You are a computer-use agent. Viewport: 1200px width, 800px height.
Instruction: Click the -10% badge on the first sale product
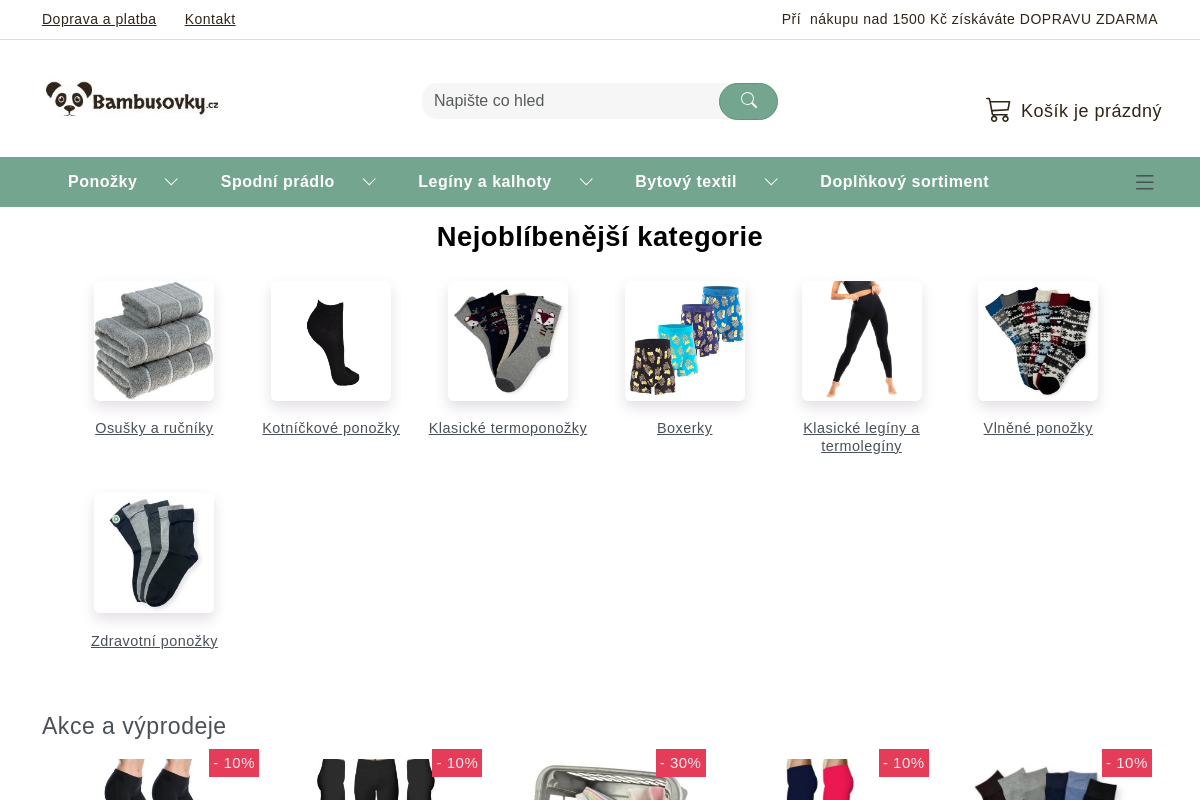(233, 763)
